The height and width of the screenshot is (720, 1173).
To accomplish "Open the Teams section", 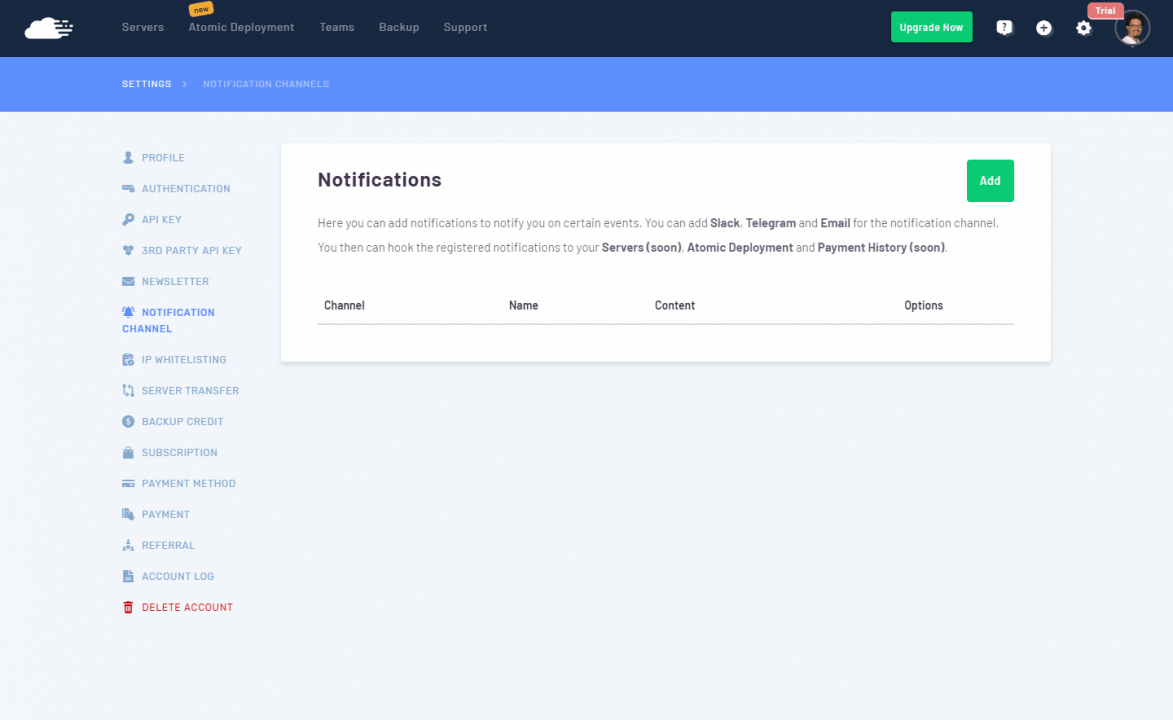I will coord(336,27).
